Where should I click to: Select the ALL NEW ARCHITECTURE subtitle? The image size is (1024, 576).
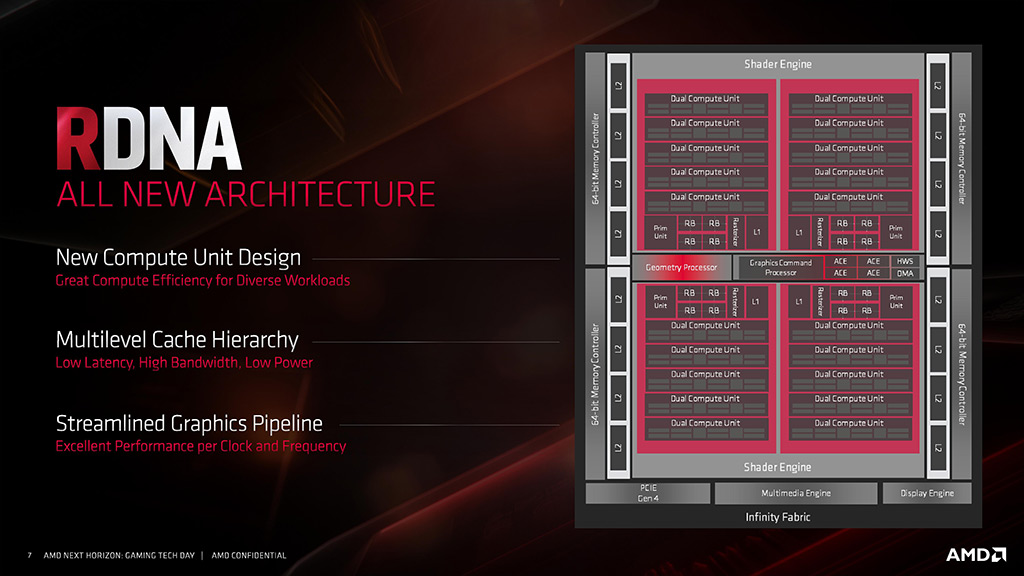point(246,193)
